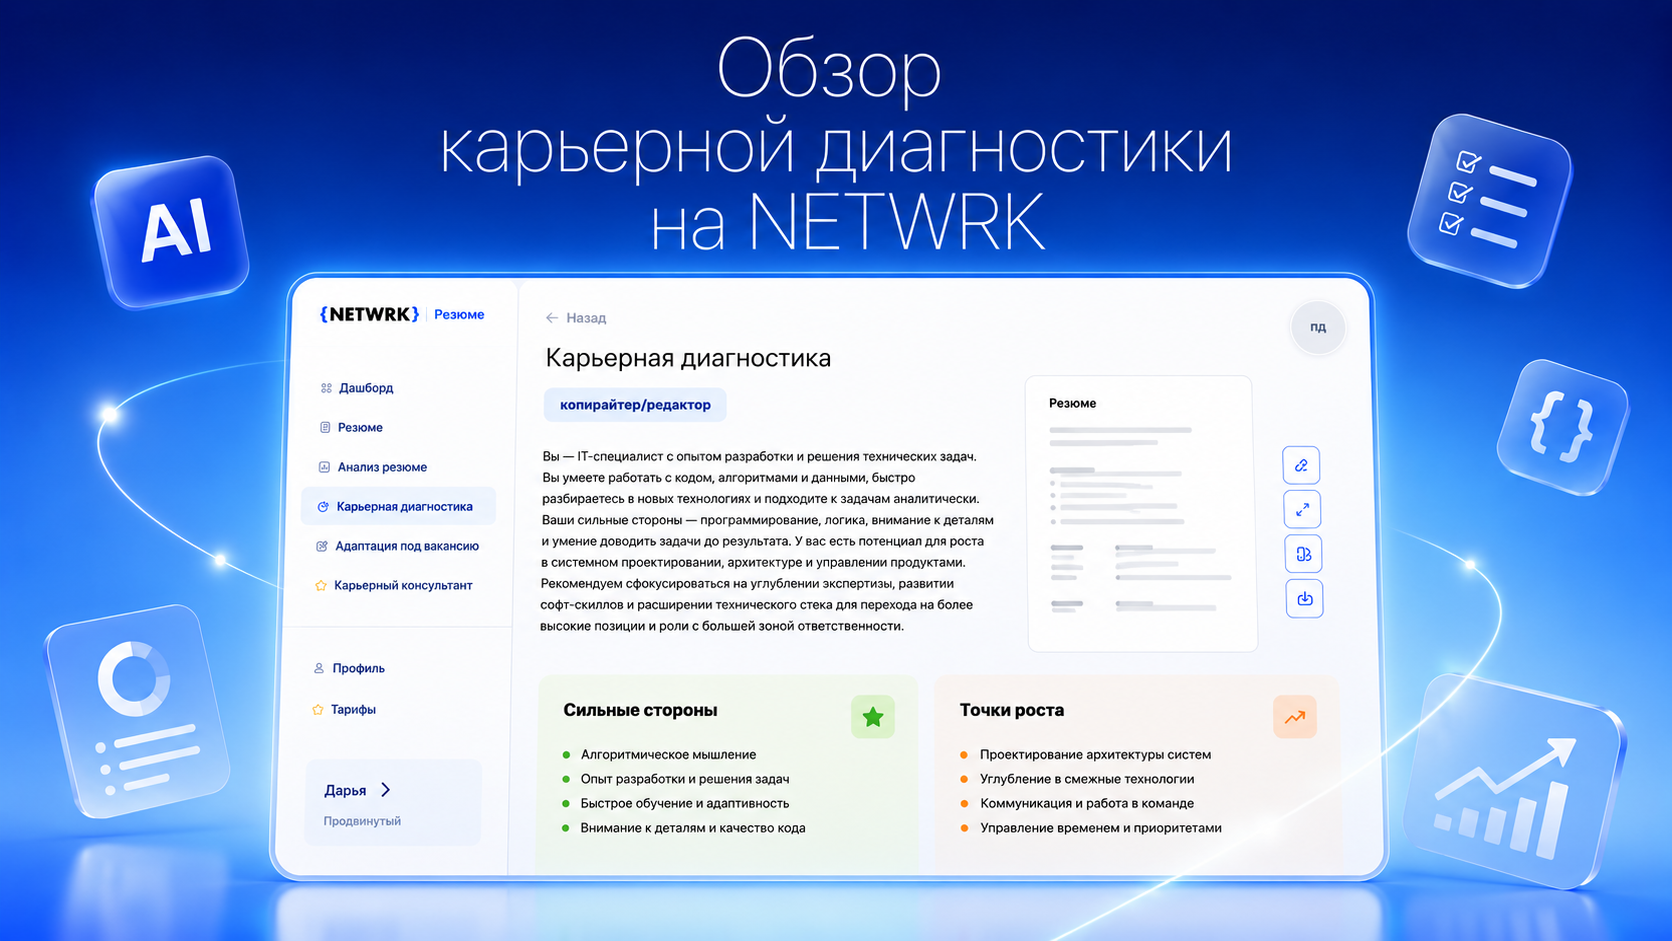Click the green star icon in Сильные стороны

point(873,717)
